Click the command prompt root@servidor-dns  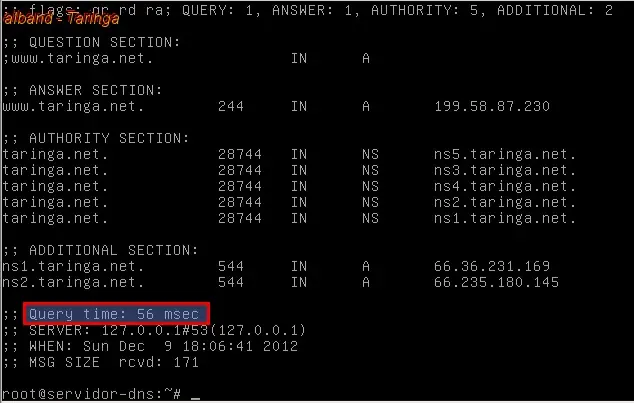click(91, 394)
